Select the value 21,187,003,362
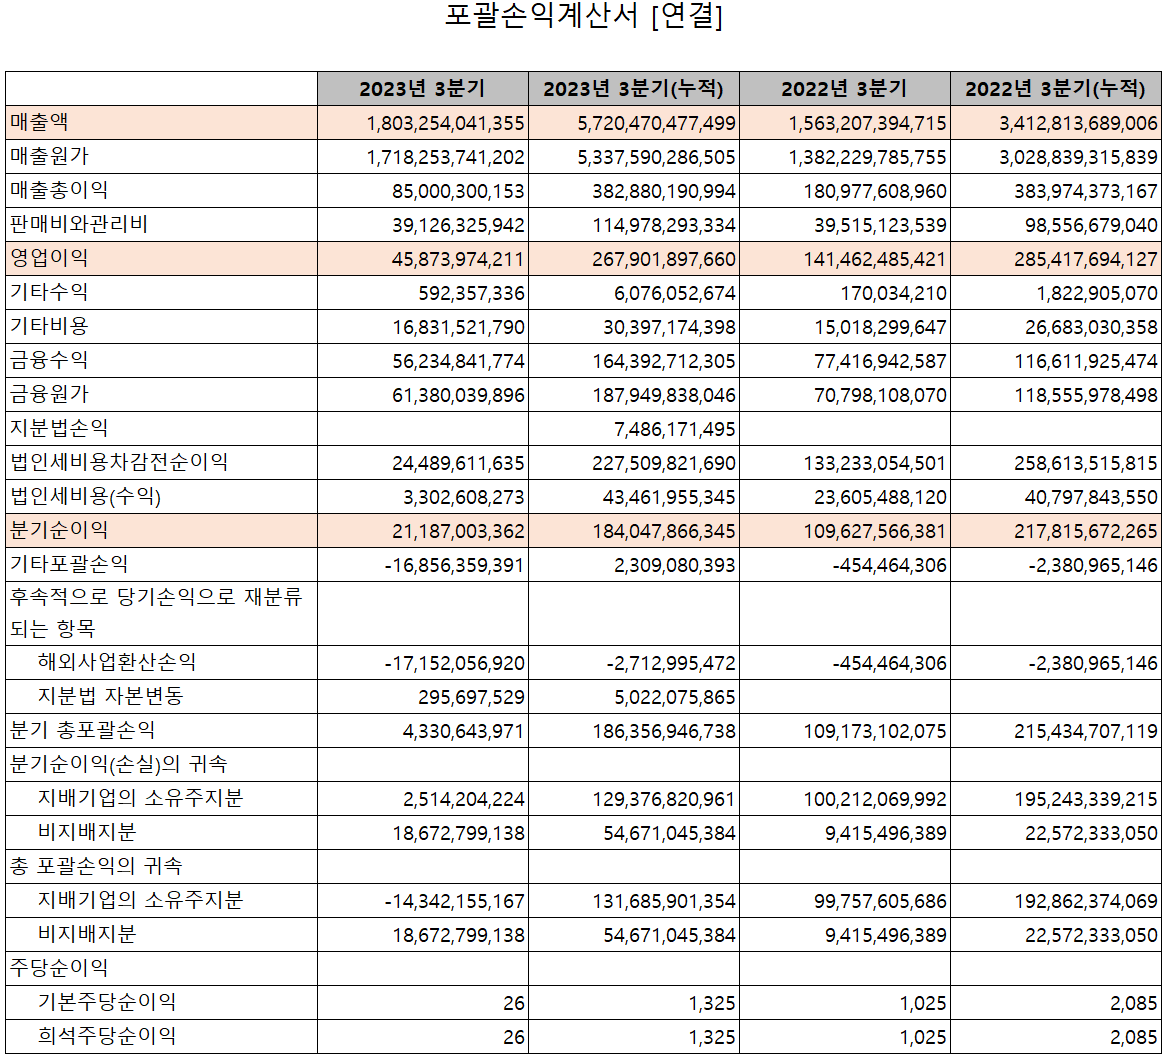1167x1057 pixels. 458,531
